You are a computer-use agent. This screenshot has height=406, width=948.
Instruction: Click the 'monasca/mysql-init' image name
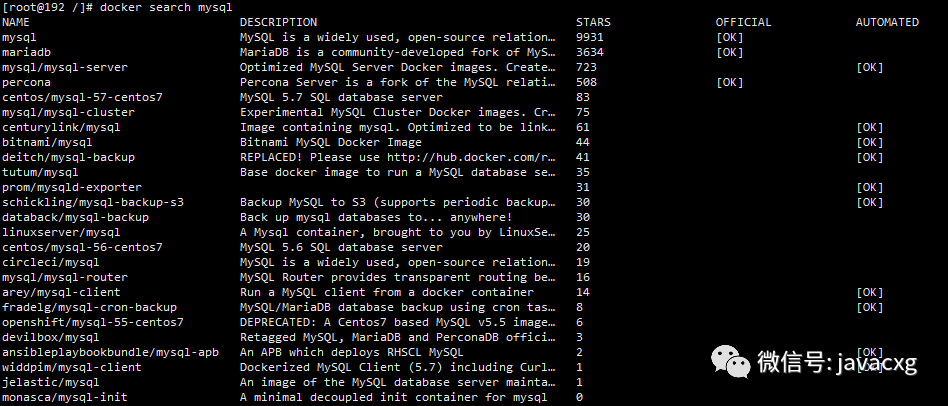(65, 397)
